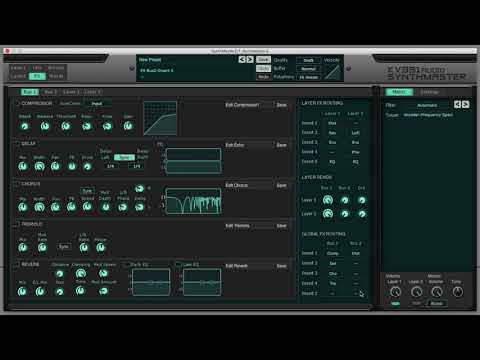
Task: Open the Edit Echo preset dropdown
Action: (x=249, y=145)
